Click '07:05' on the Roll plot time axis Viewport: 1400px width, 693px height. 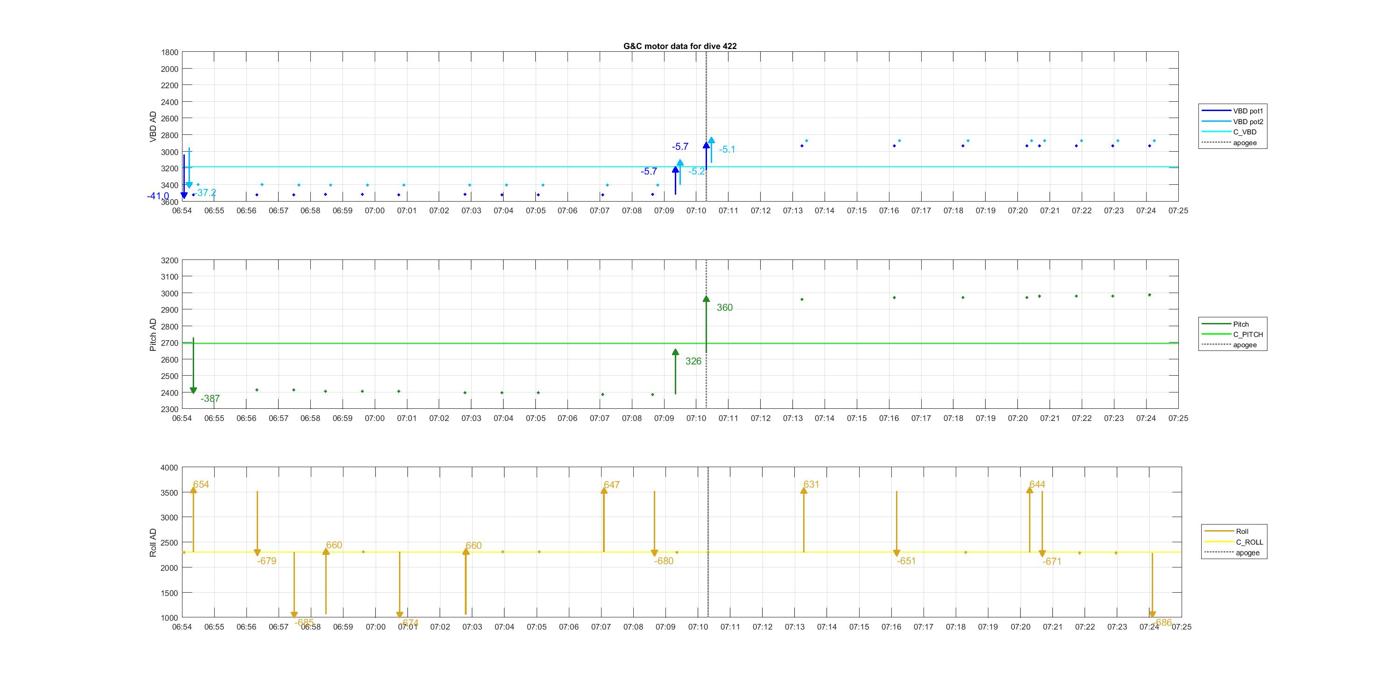pos(536,627)
